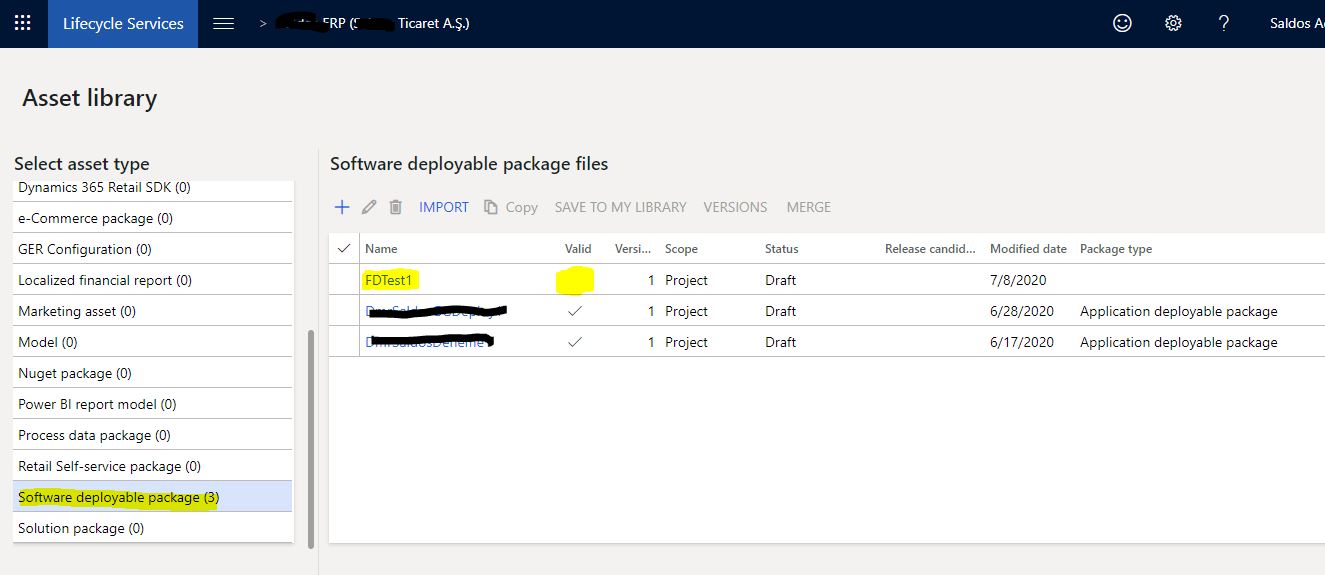Select the 6/28/2020 row checkbox

[x=345, y=311]
